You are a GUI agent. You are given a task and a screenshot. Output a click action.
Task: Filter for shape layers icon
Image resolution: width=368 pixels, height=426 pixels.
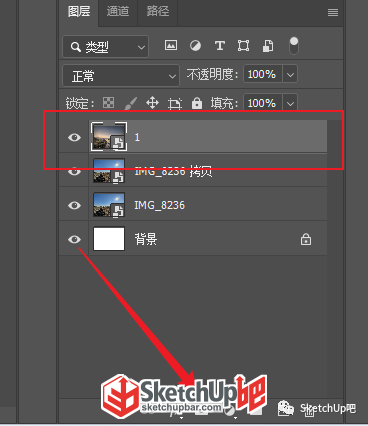(243, 45)
